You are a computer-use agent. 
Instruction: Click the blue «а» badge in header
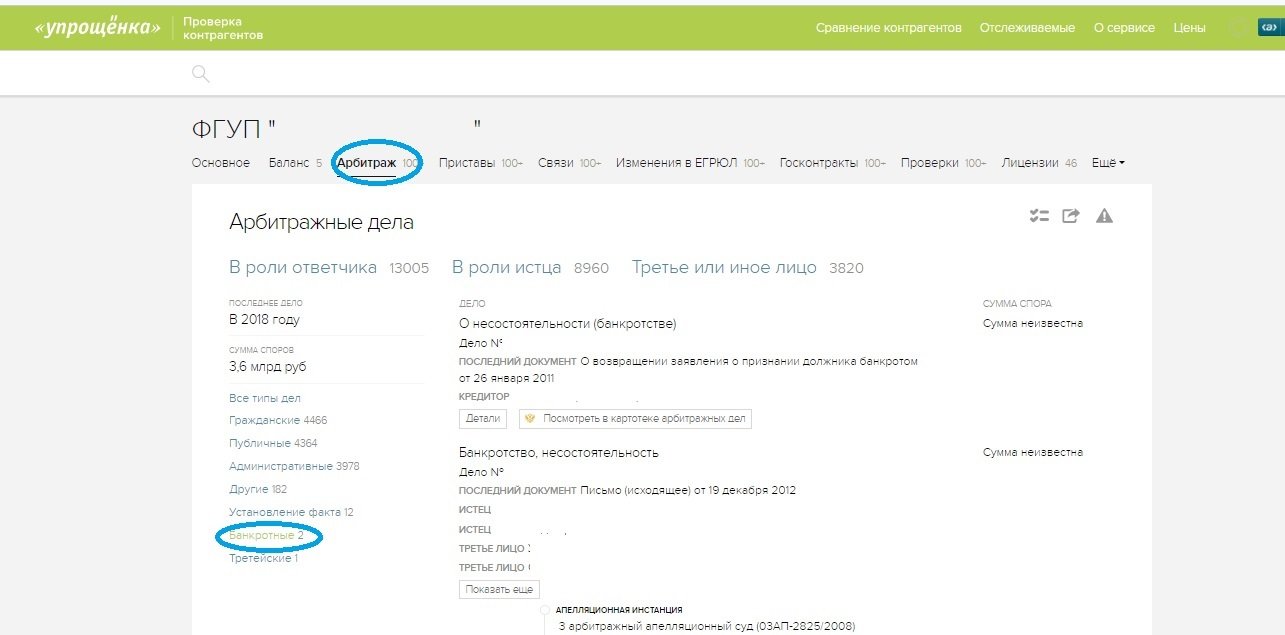[1269, 28]
